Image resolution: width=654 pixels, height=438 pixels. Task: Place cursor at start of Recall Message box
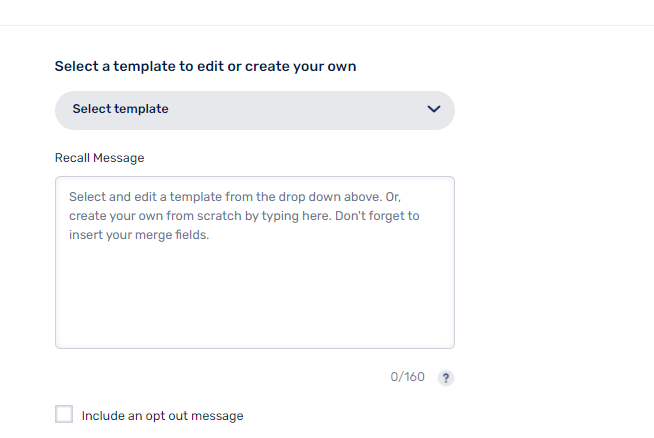(71, 197)
